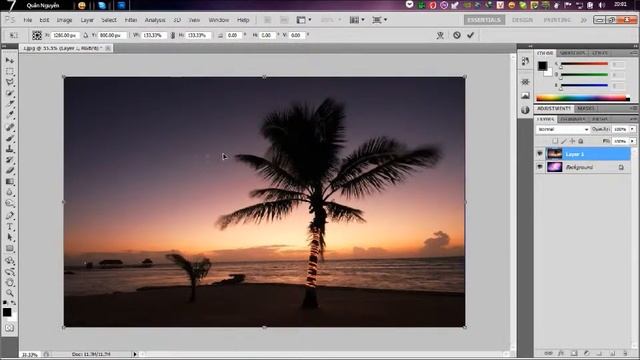The height and width of the screenshot is (360, 640).
Task: Select the Horizontal Type tool
Action: point(10,227)
